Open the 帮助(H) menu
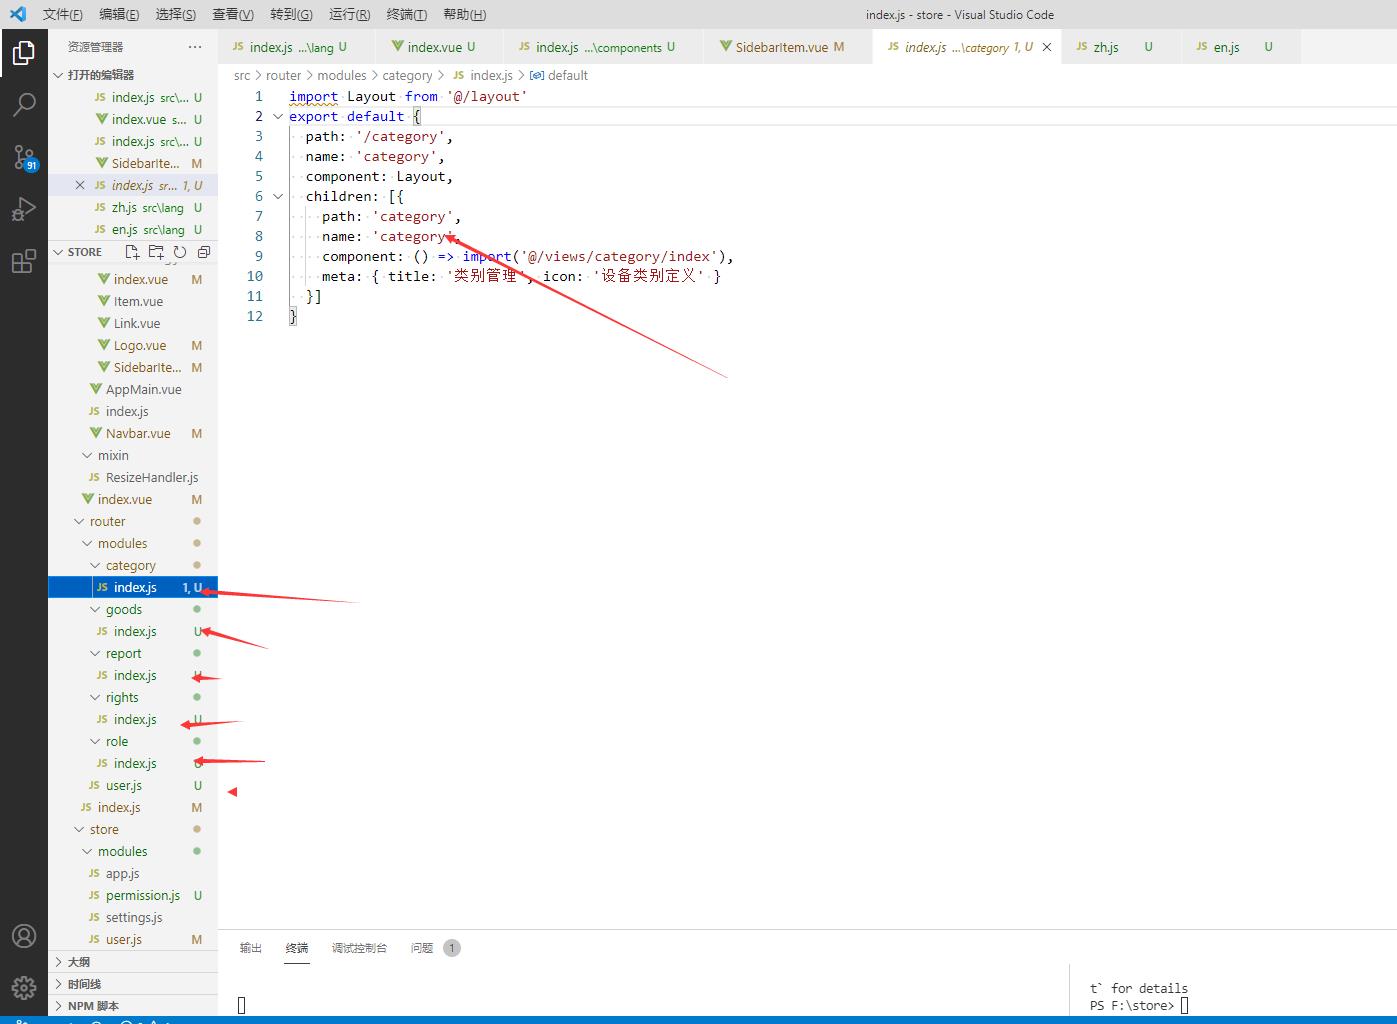 pyautogui.click(x=464, y=14)
